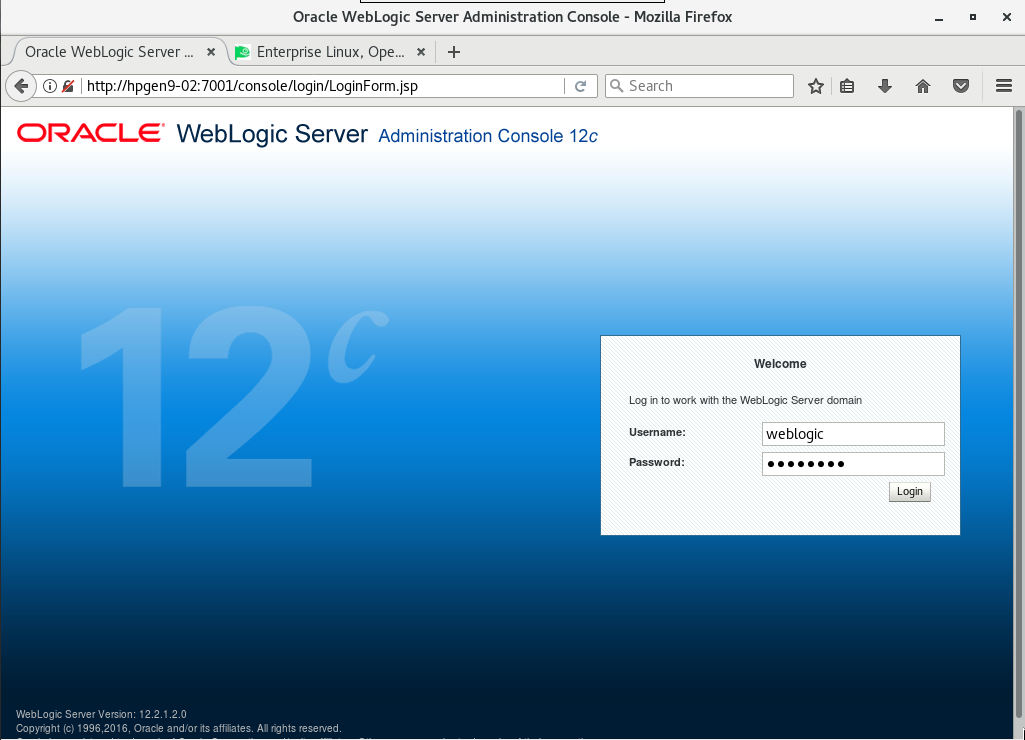Open bookmarks with the clipboard icon
The image size is (1025, 740).
847,86
